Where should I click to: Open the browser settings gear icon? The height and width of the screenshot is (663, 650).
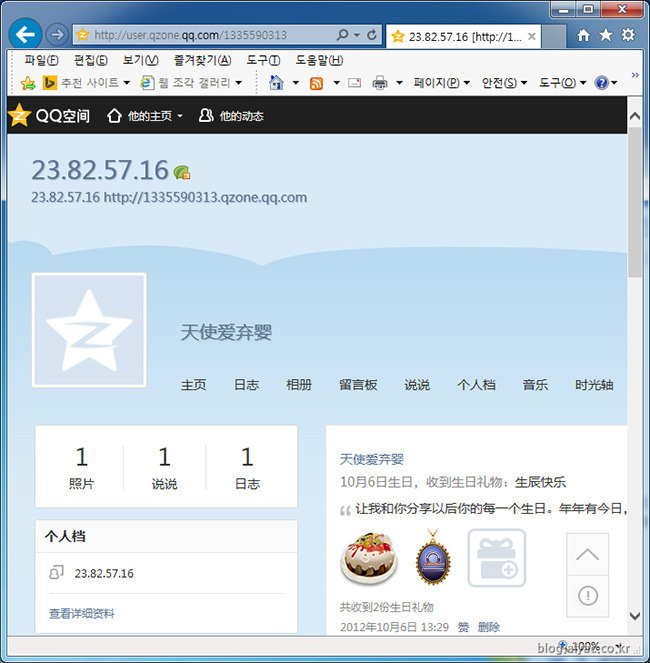click(x=628, y=35)
